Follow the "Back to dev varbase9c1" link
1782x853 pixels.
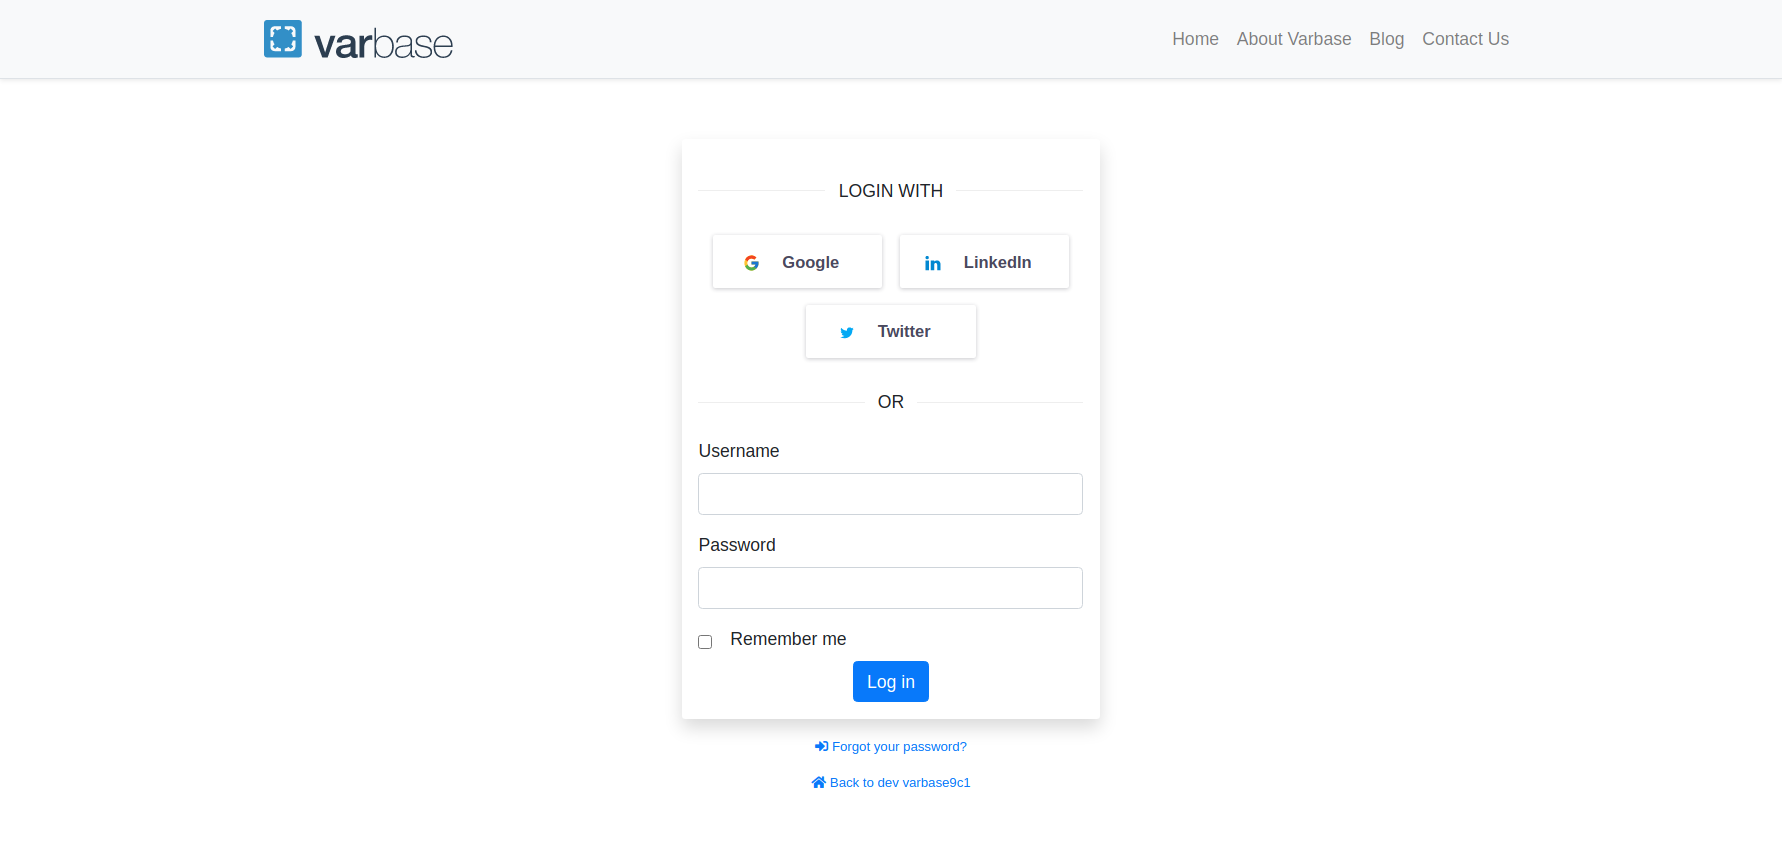(899, 783)
